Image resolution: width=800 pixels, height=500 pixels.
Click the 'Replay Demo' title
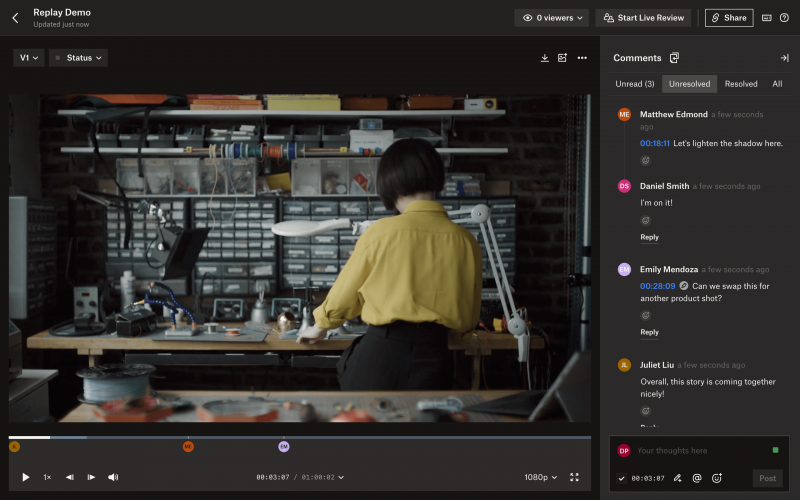tap(62, 12)
